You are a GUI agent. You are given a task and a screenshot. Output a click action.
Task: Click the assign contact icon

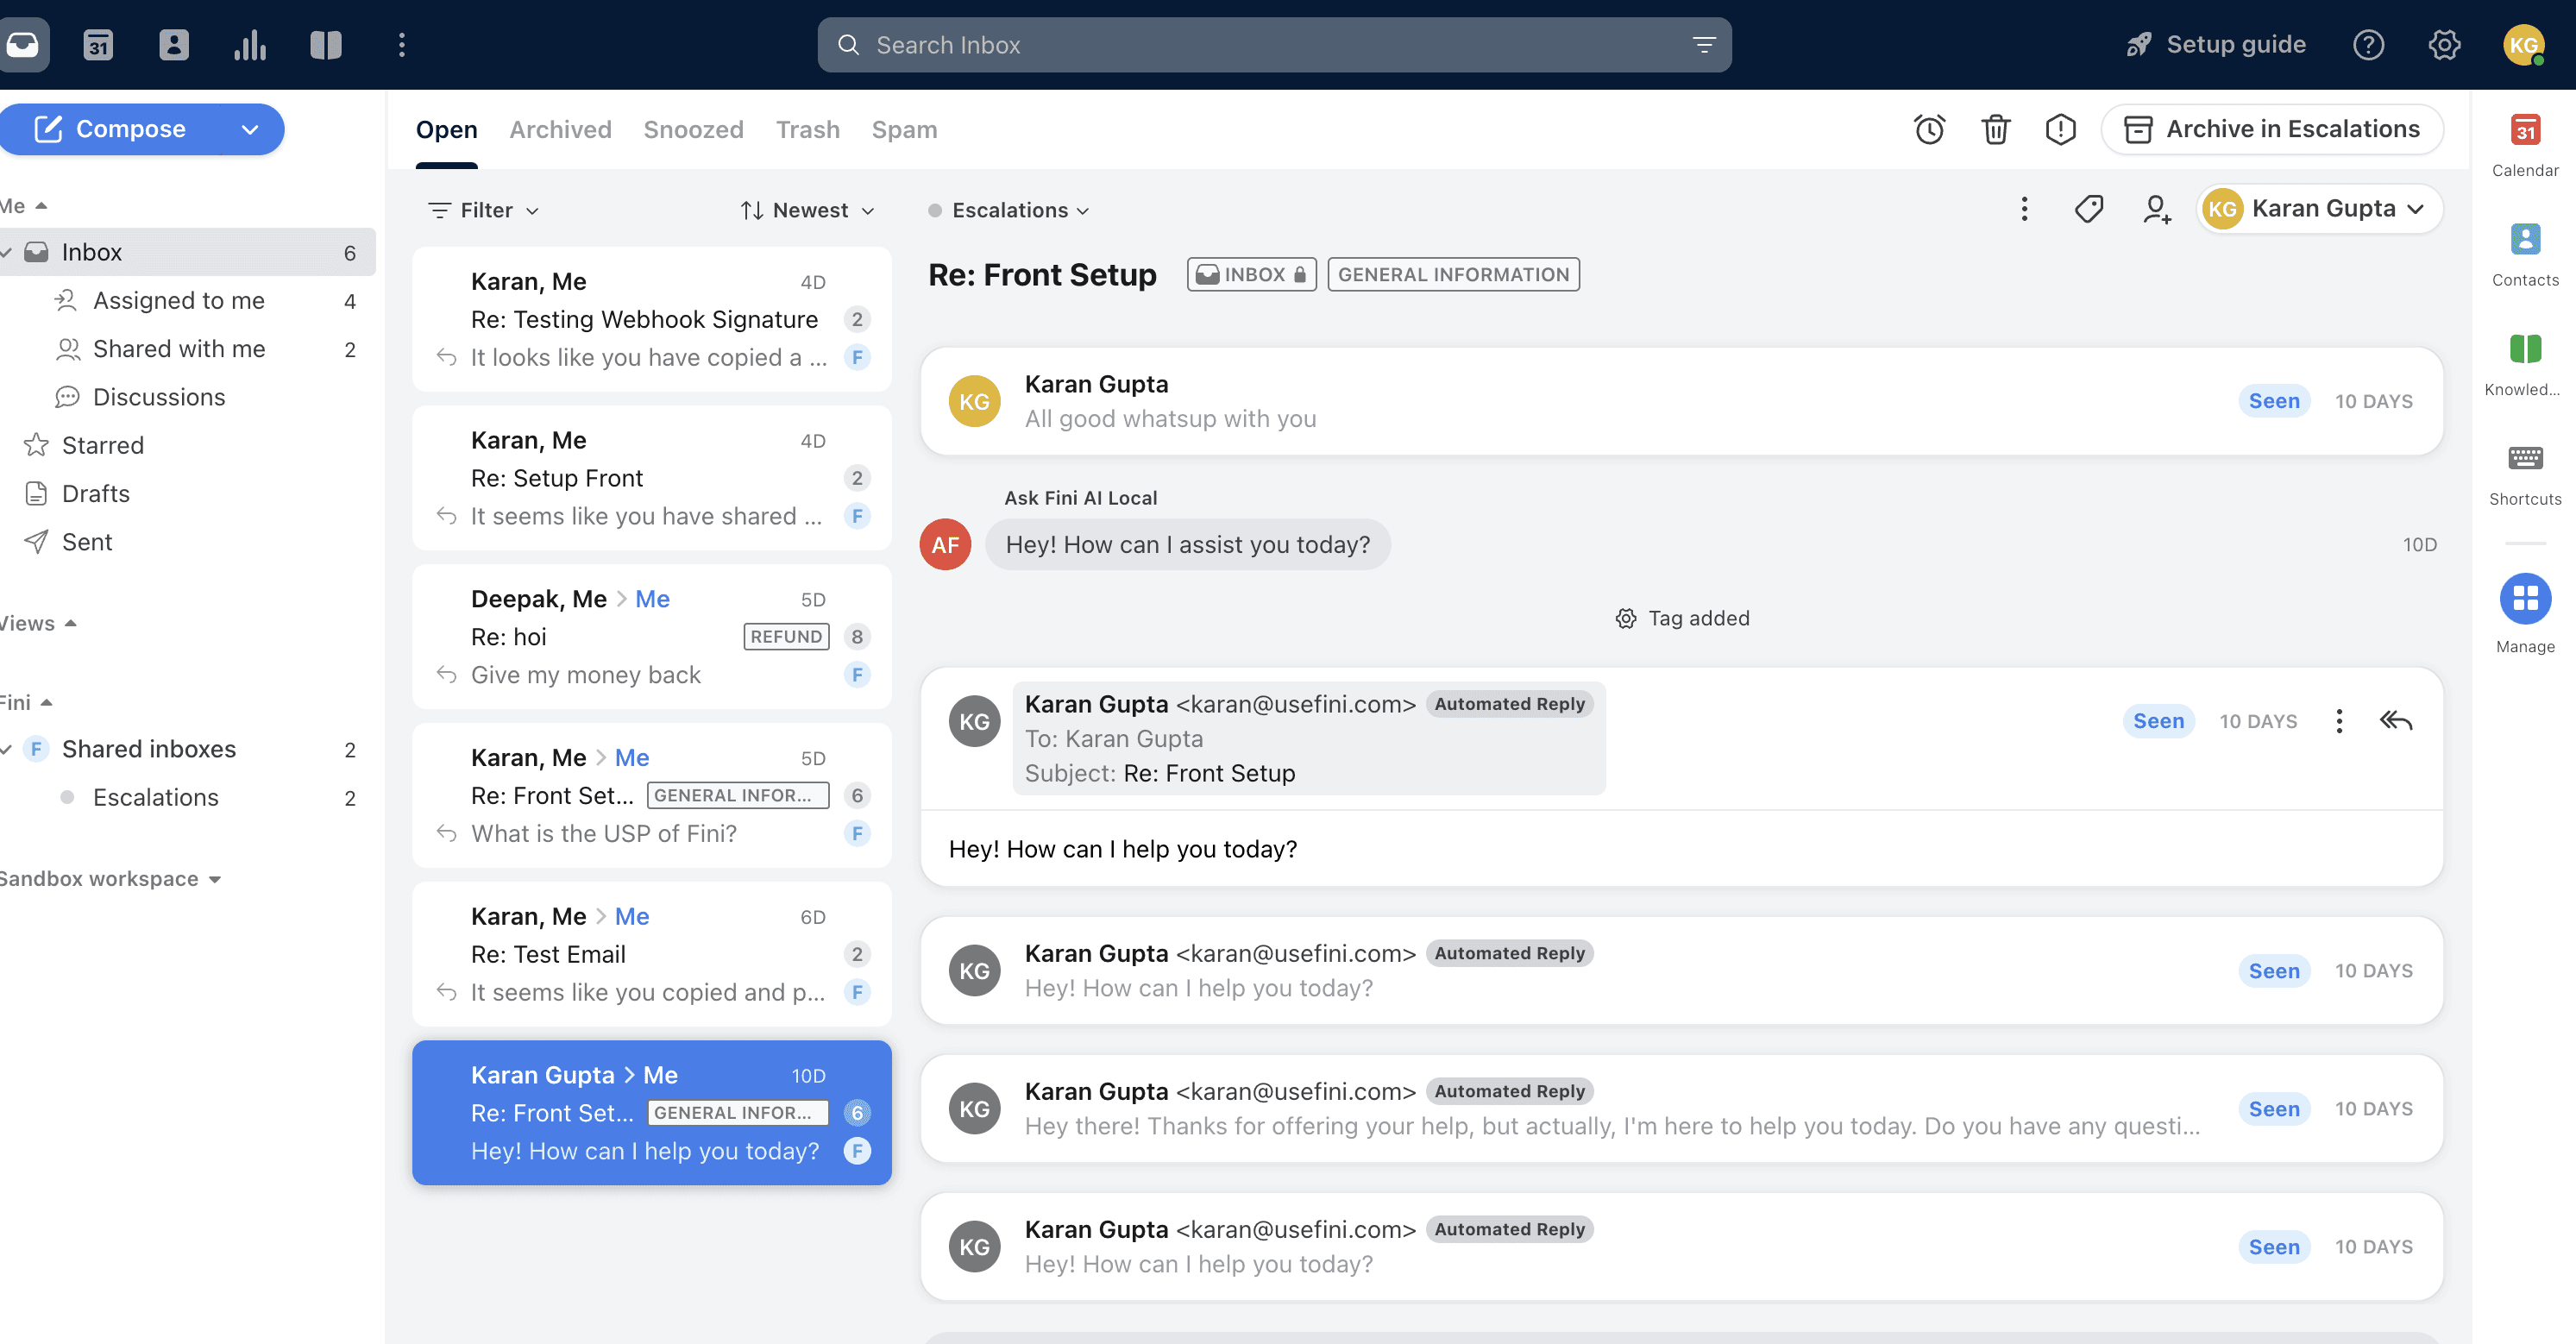pyautogui.click(x=2155, y=208)
